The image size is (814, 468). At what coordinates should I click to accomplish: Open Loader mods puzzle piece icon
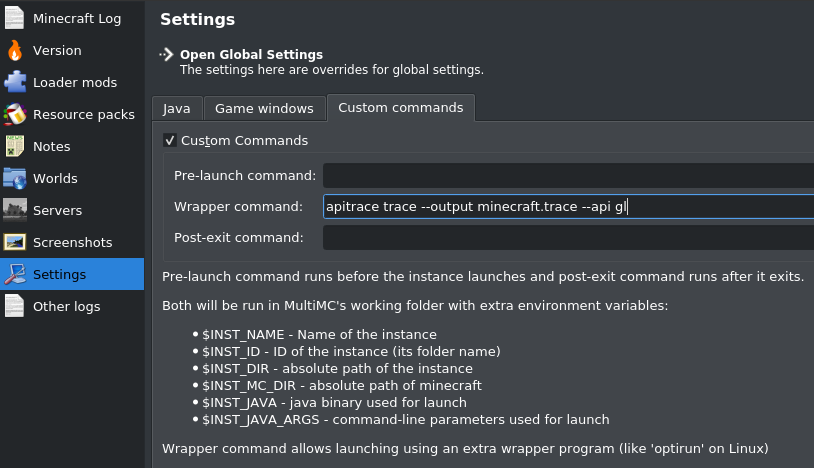coord(15,82)
